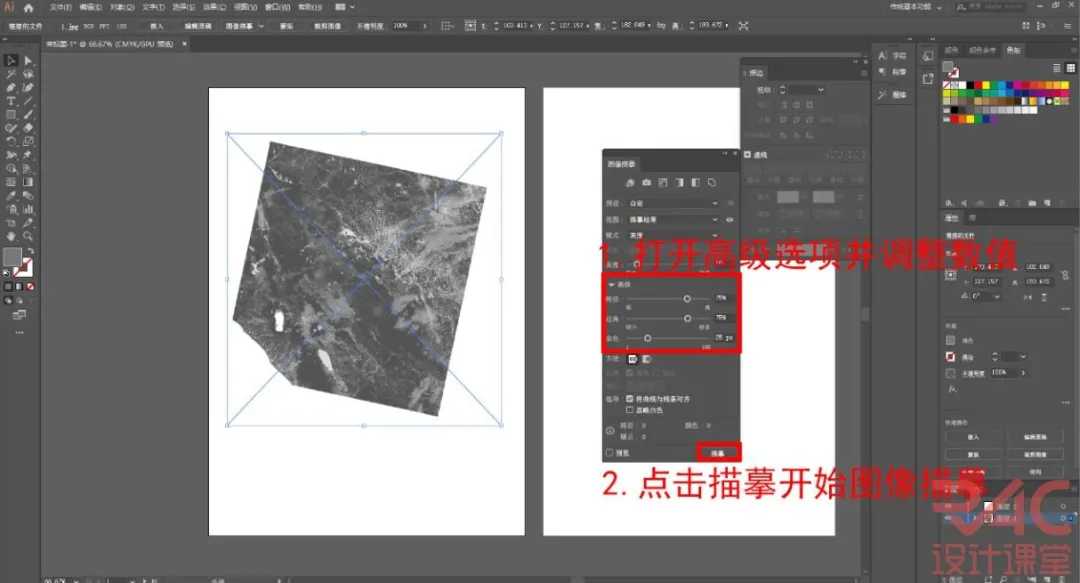Select the Pen tool in the toolbar
This screenshot has width=1080, height=583.
pos(10,87)
